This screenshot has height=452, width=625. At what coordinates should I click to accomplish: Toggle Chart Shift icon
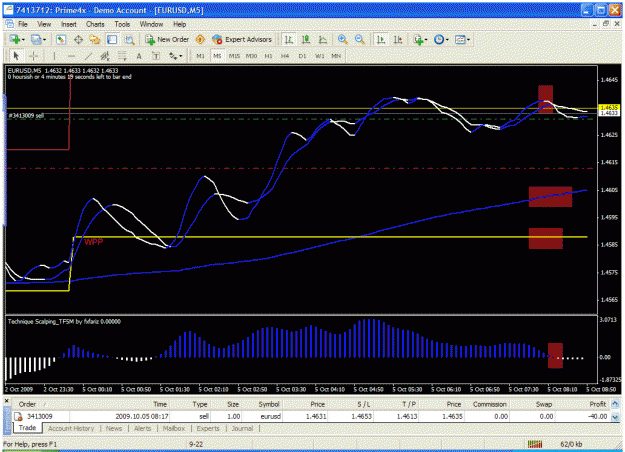point(398,39)
